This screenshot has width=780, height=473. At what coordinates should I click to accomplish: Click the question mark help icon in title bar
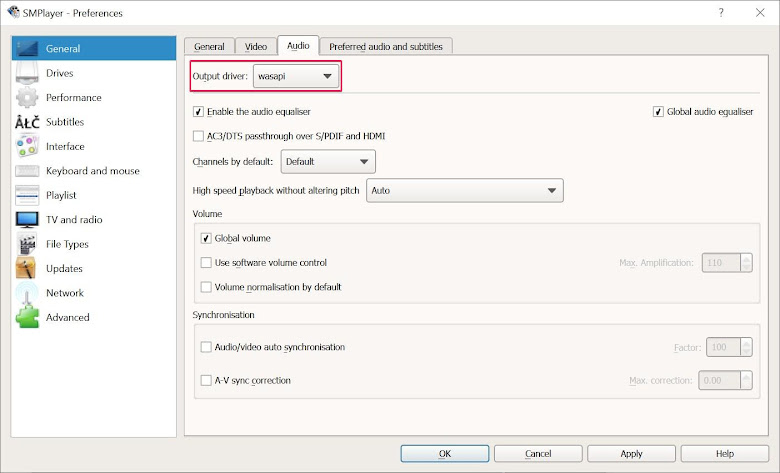[x=721, y=12]
